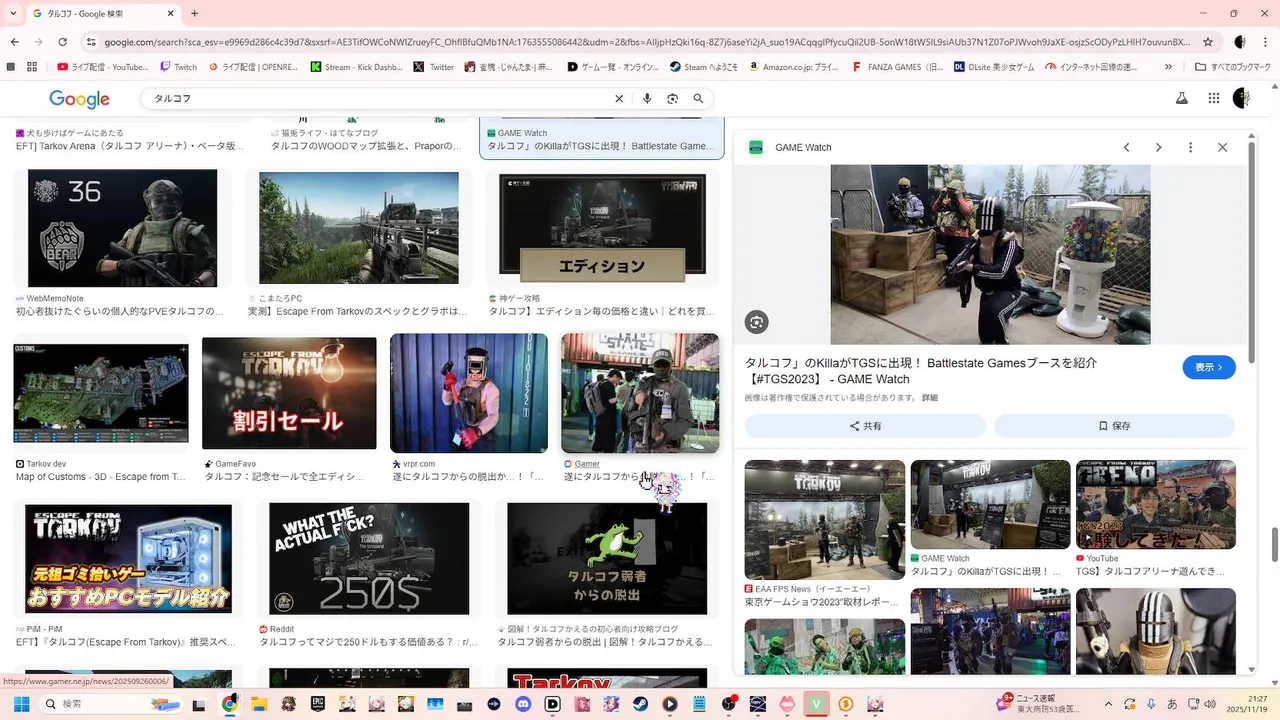Click the 保存 save button

coord(1114,426)
